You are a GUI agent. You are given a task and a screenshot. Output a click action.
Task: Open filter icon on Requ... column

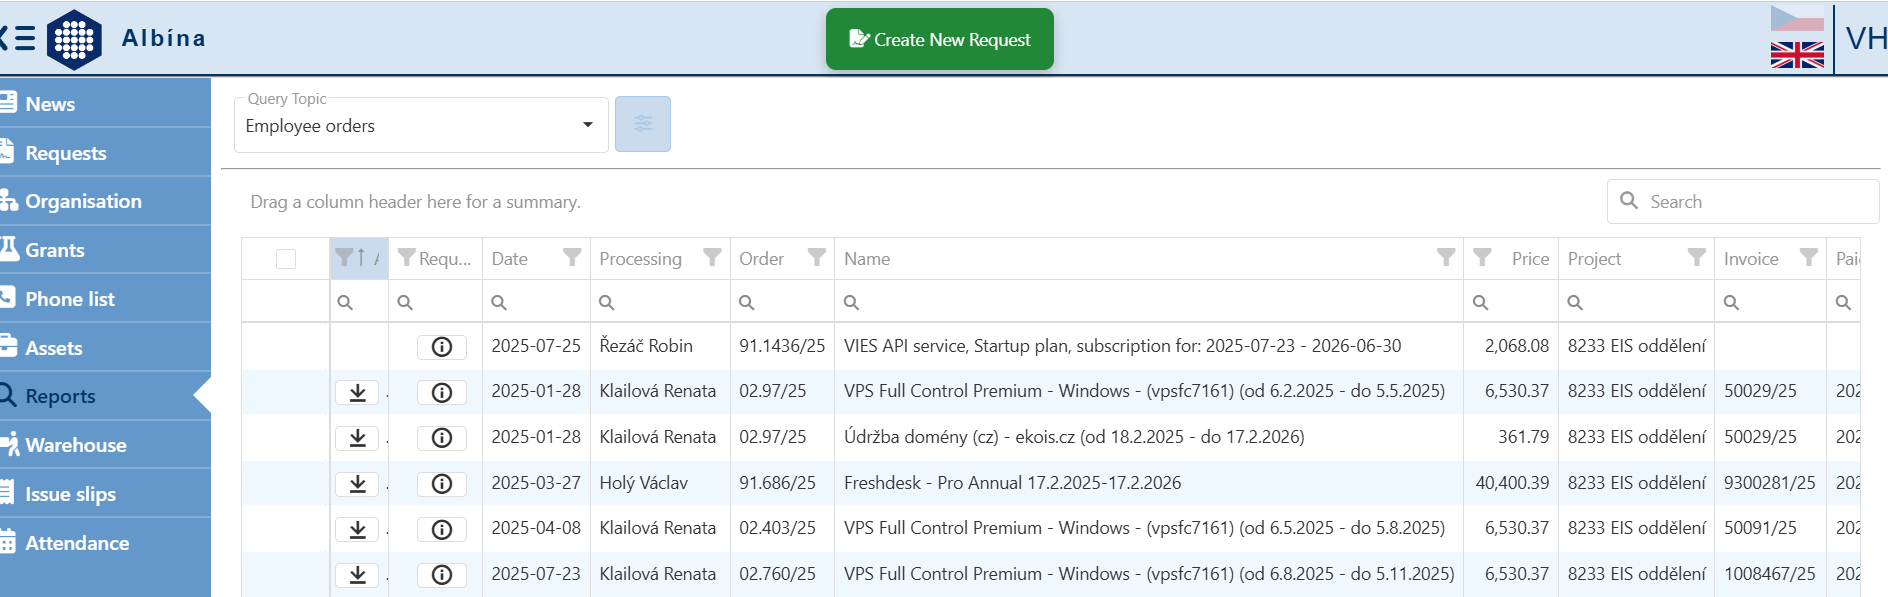[406, 258]
